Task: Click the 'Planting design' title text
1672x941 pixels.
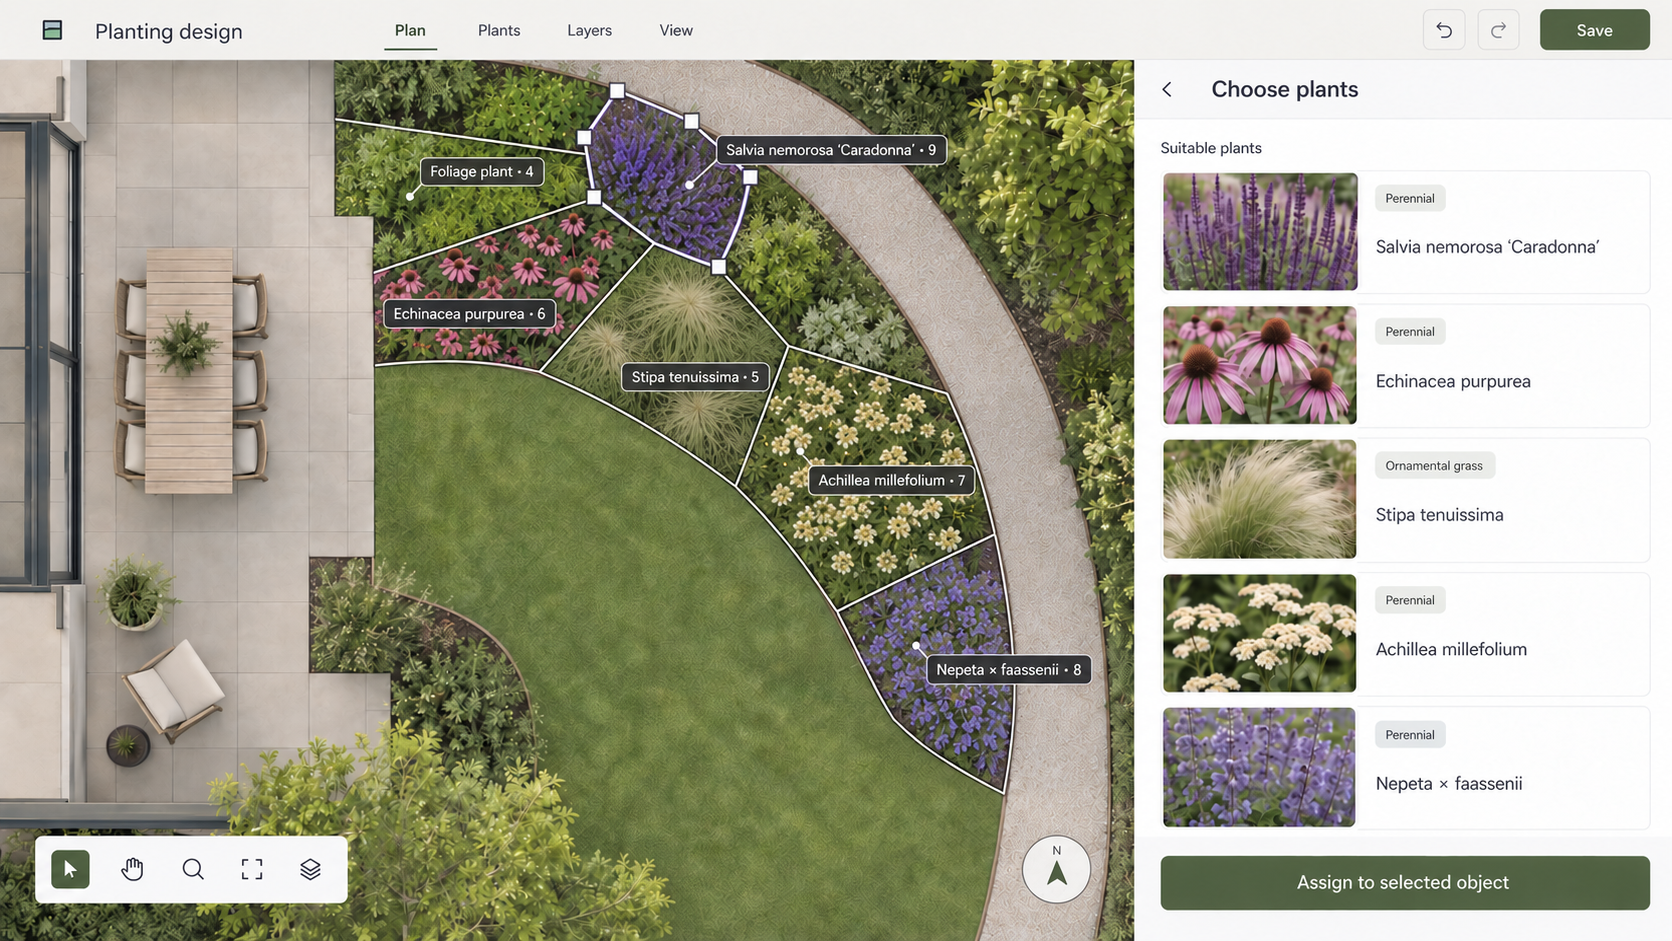Action: (169, 31)
